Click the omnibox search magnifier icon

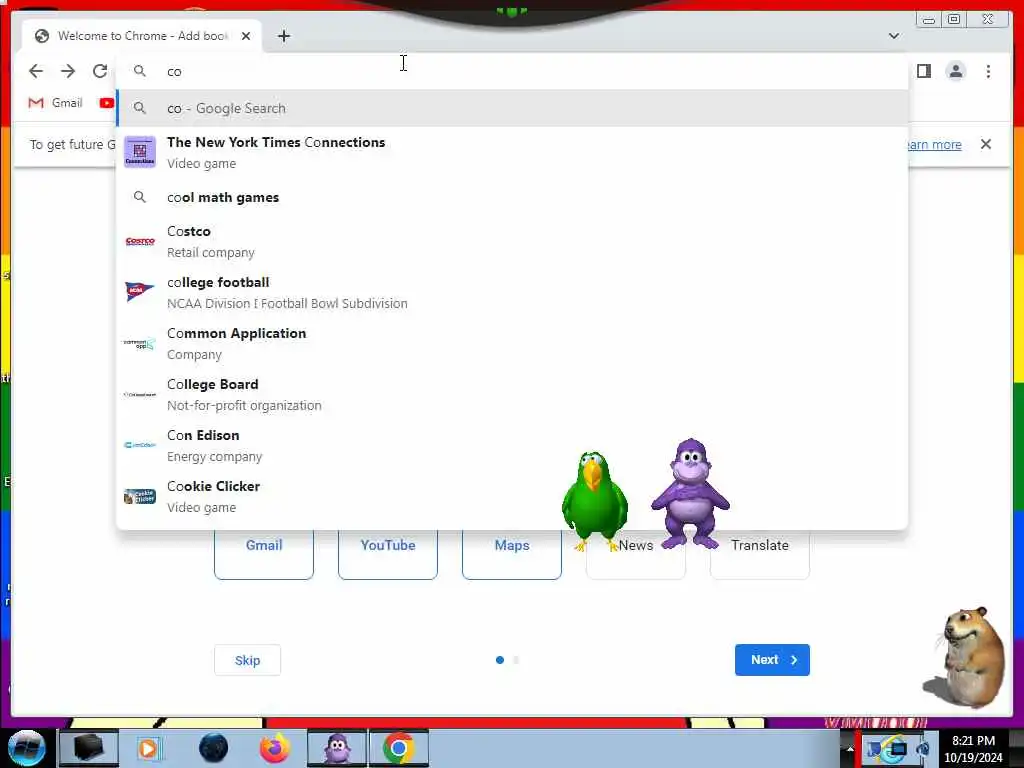pos(139,71)
